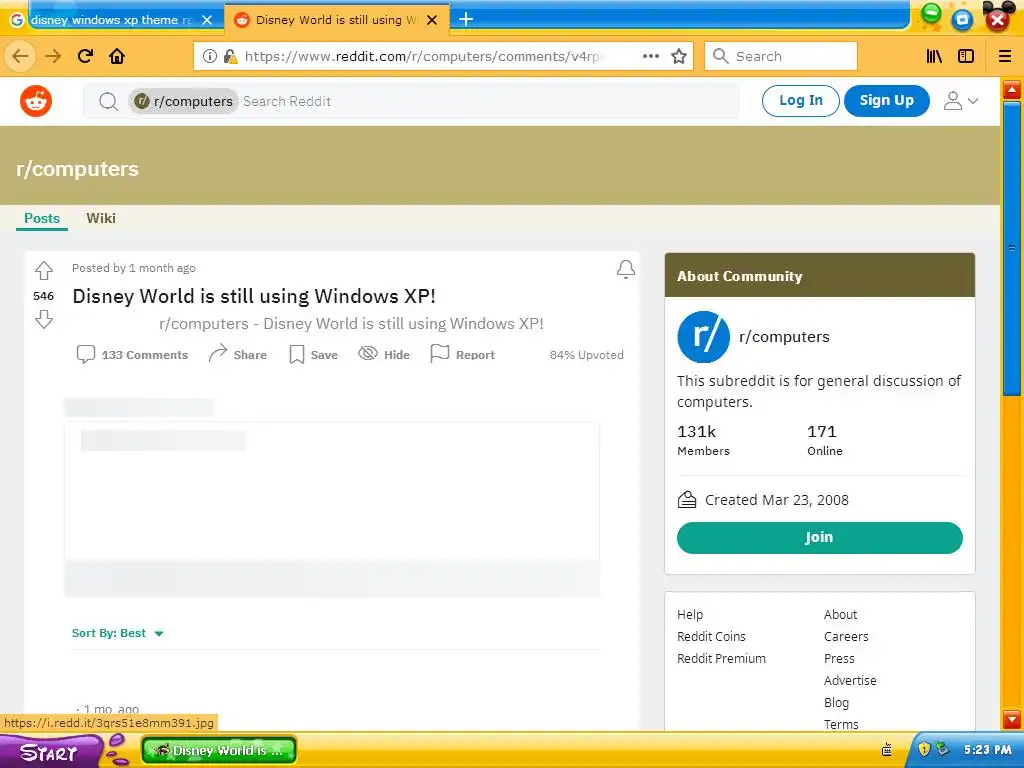The image size is (1024, 768).
Task: Open the Press footer link
Action: coord(839,658)
